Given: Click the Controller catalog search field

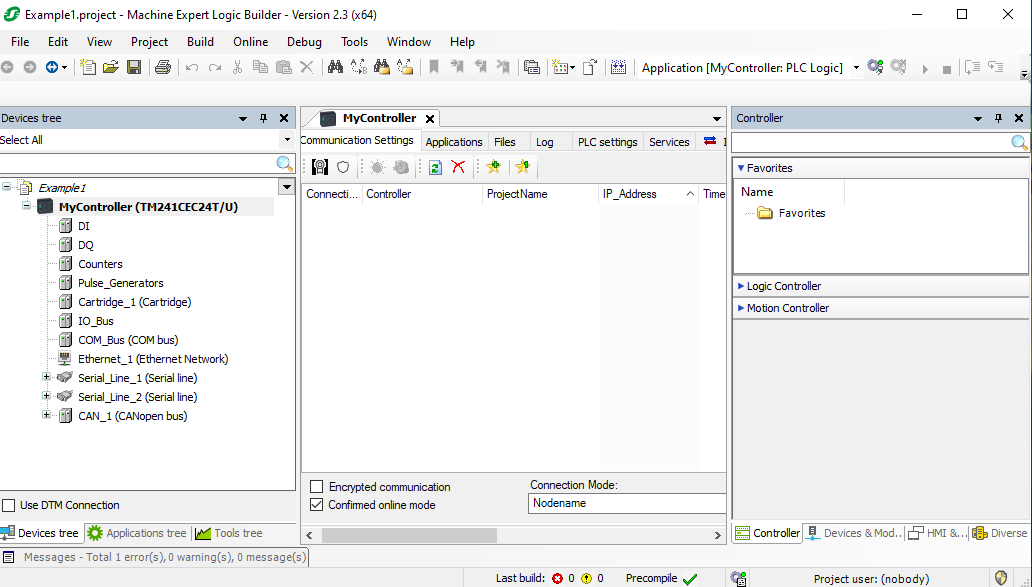Looking at the screenshot, I should (x=870, y=143).
